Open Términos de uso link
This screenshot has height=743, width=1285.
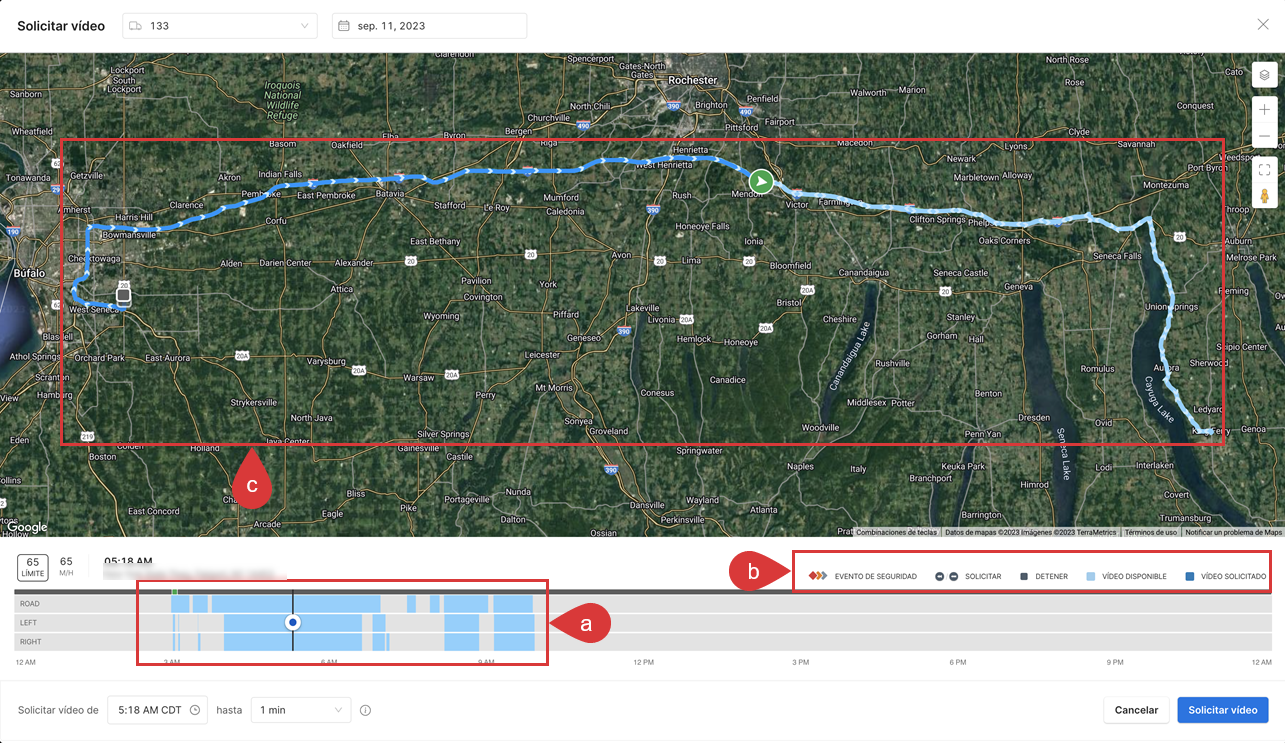(1151, 532)
